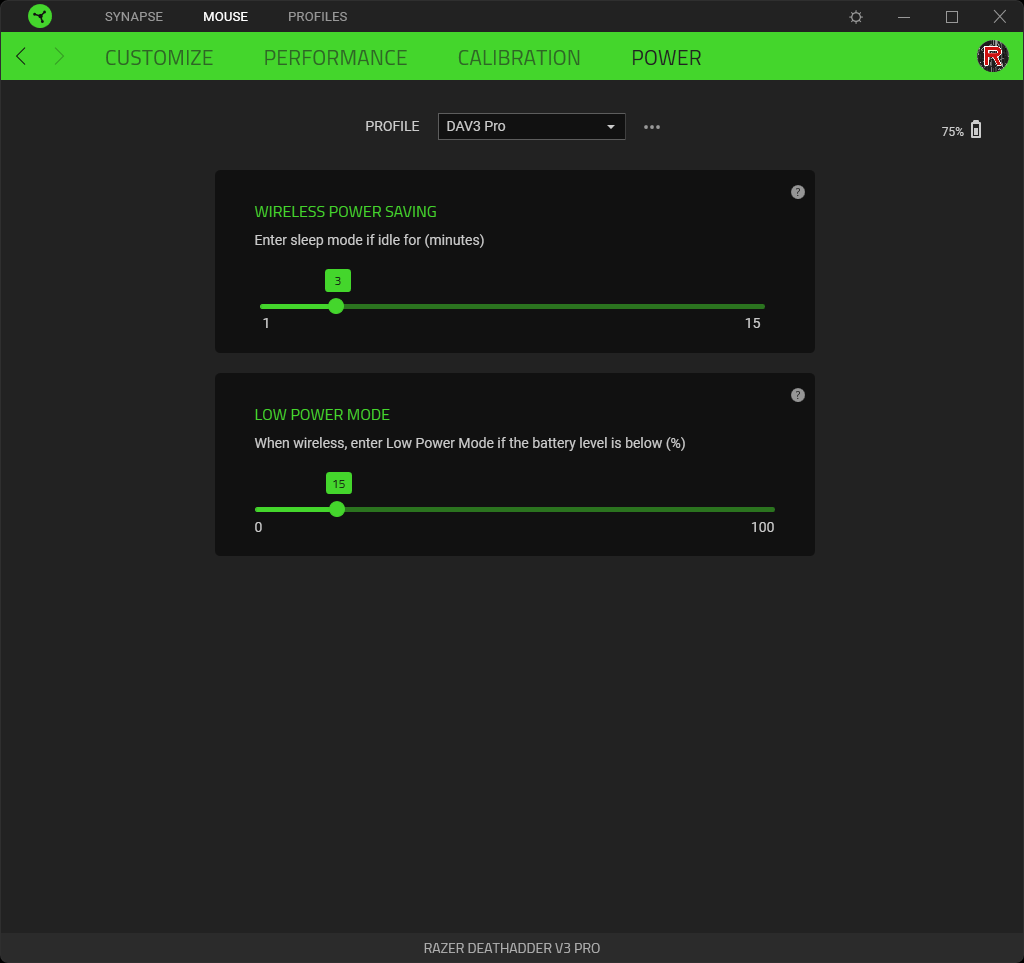Click the 75% battery status icon

tap(976, 130)
